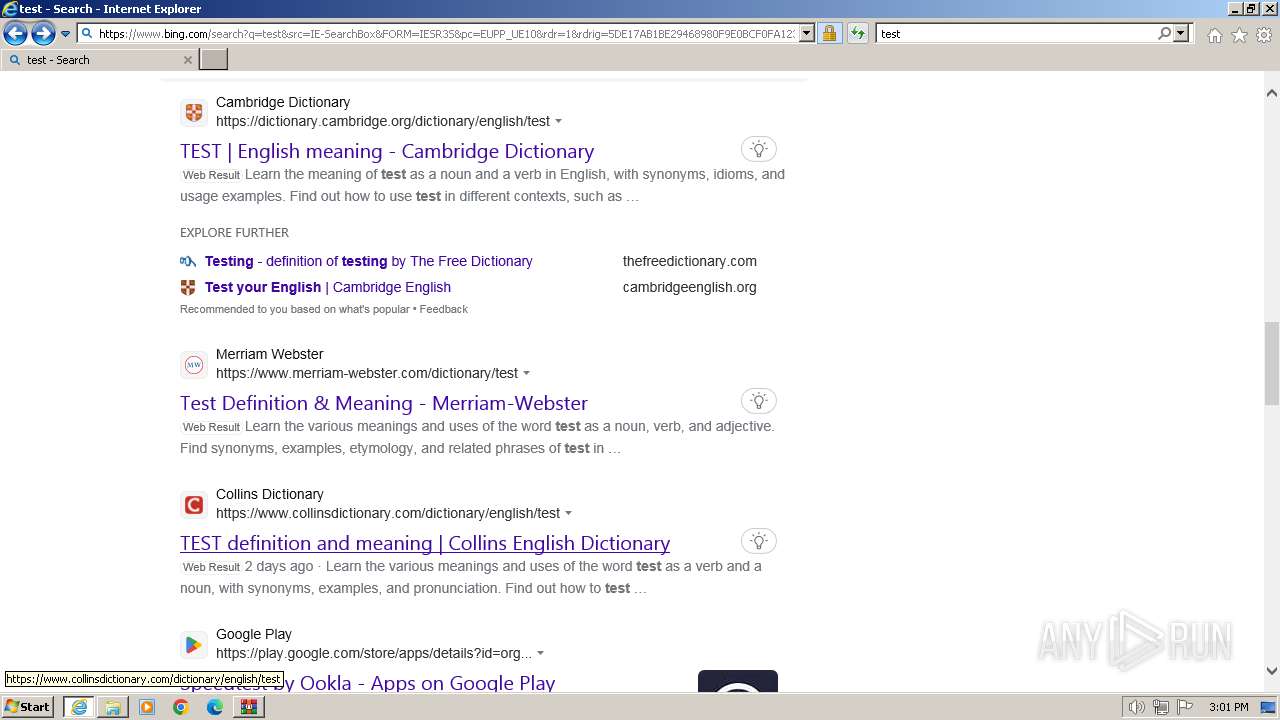This screenshot has width=1280, height=720.
Task: Expand the address bar autocomplete dropdown
Action: pos(807,33)
